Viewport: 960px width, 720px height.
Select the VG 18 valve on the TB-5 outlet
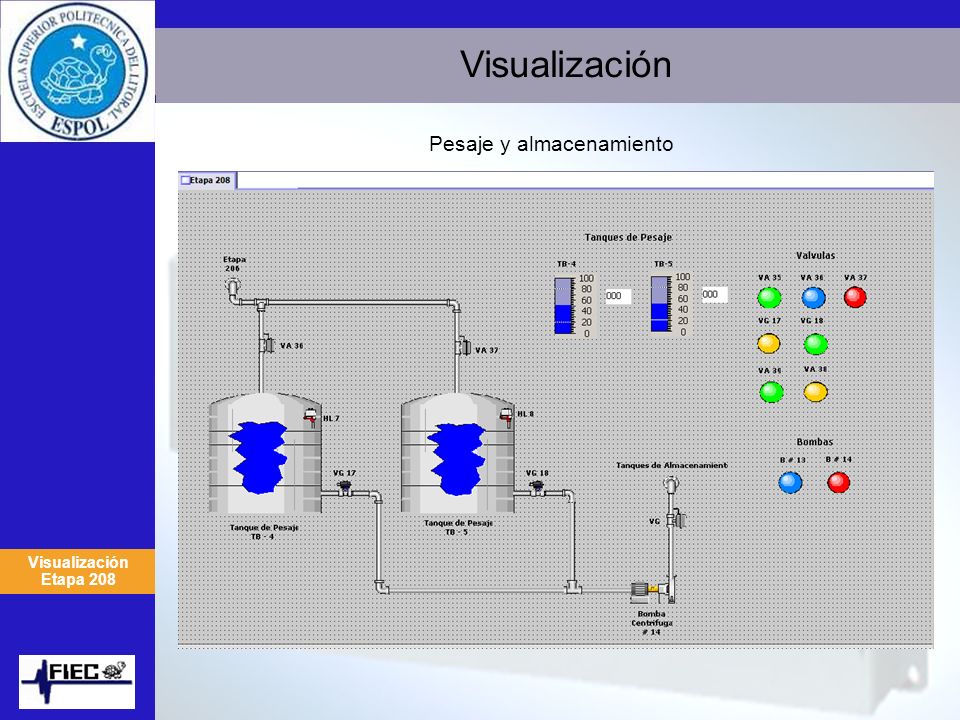537,488
